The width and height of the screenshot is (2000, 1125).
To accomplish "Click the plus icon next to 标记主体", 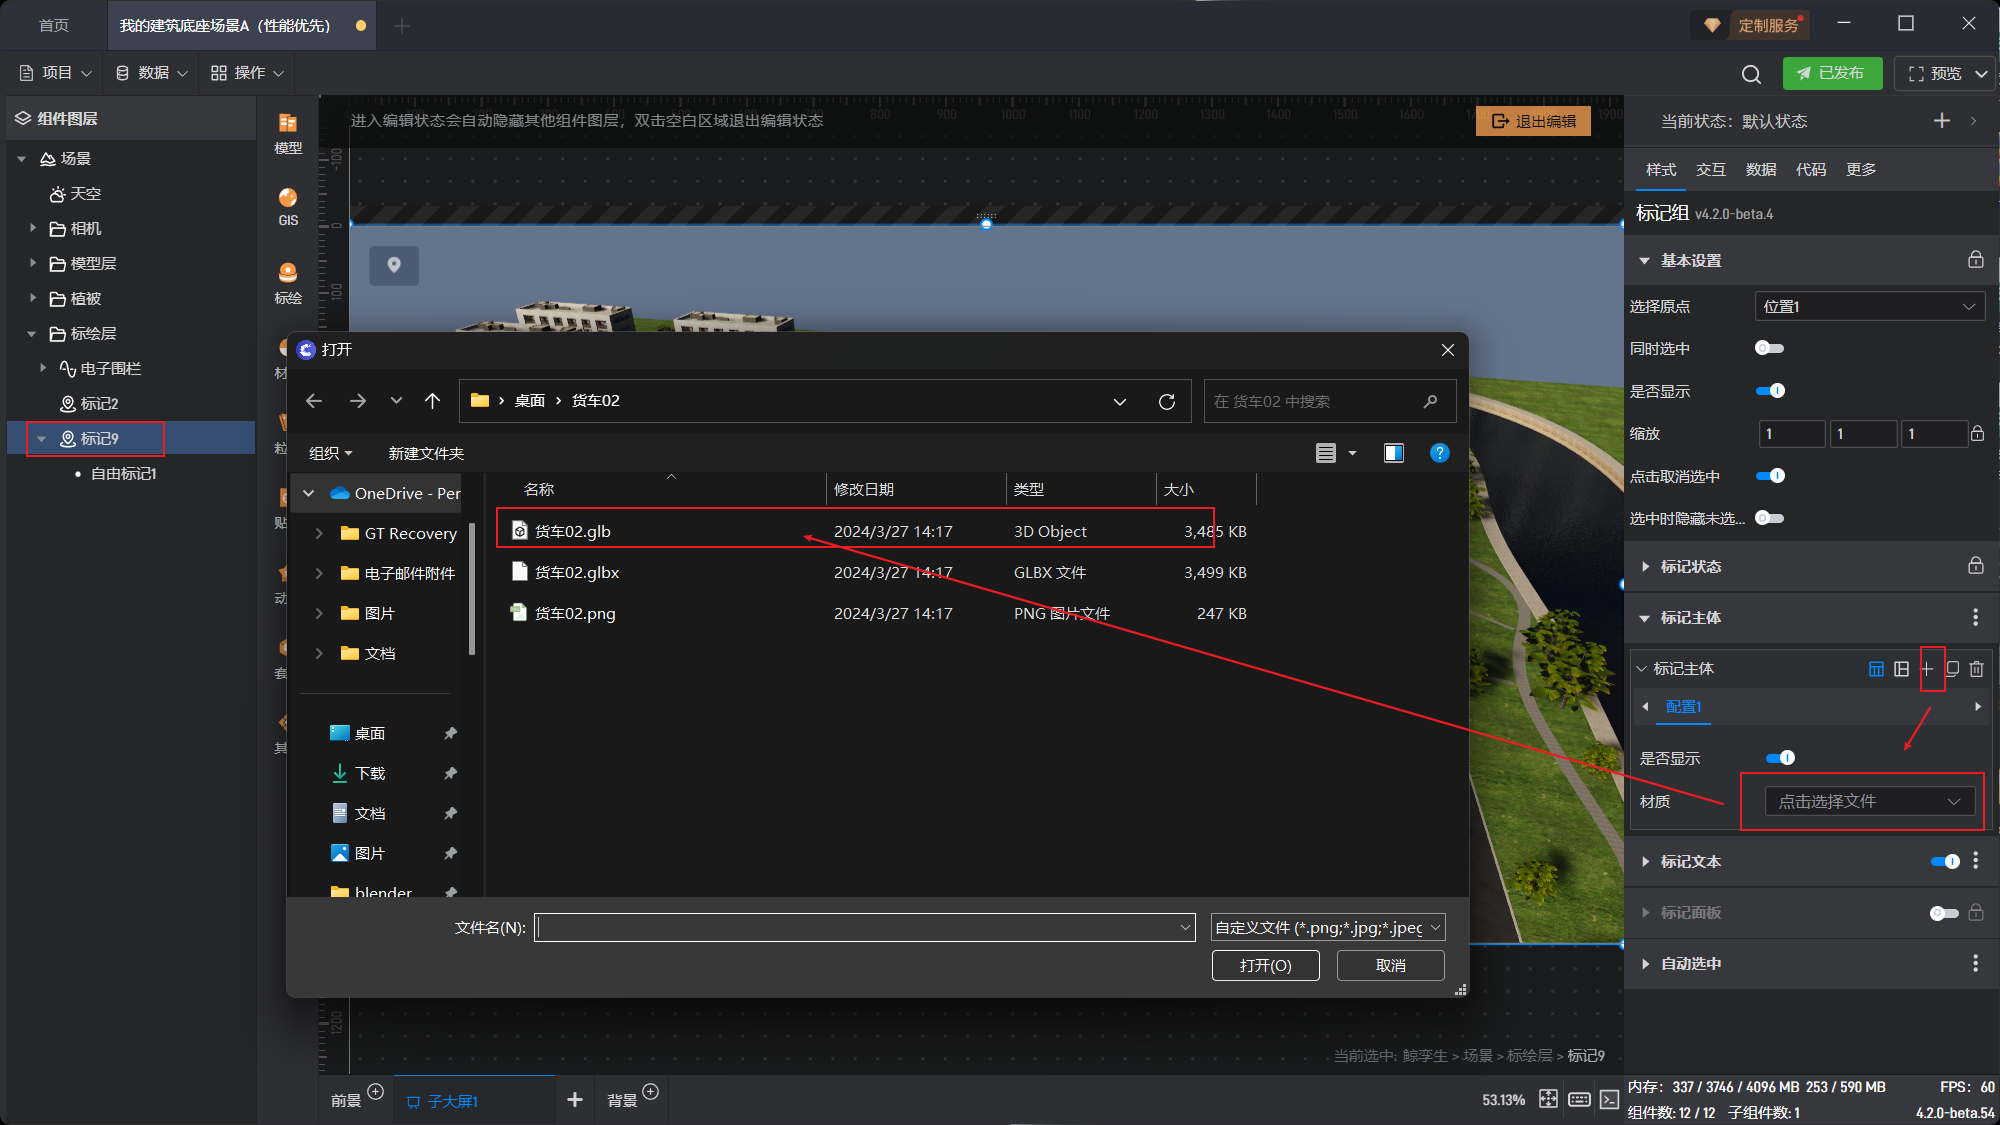I will point(1927,669).
